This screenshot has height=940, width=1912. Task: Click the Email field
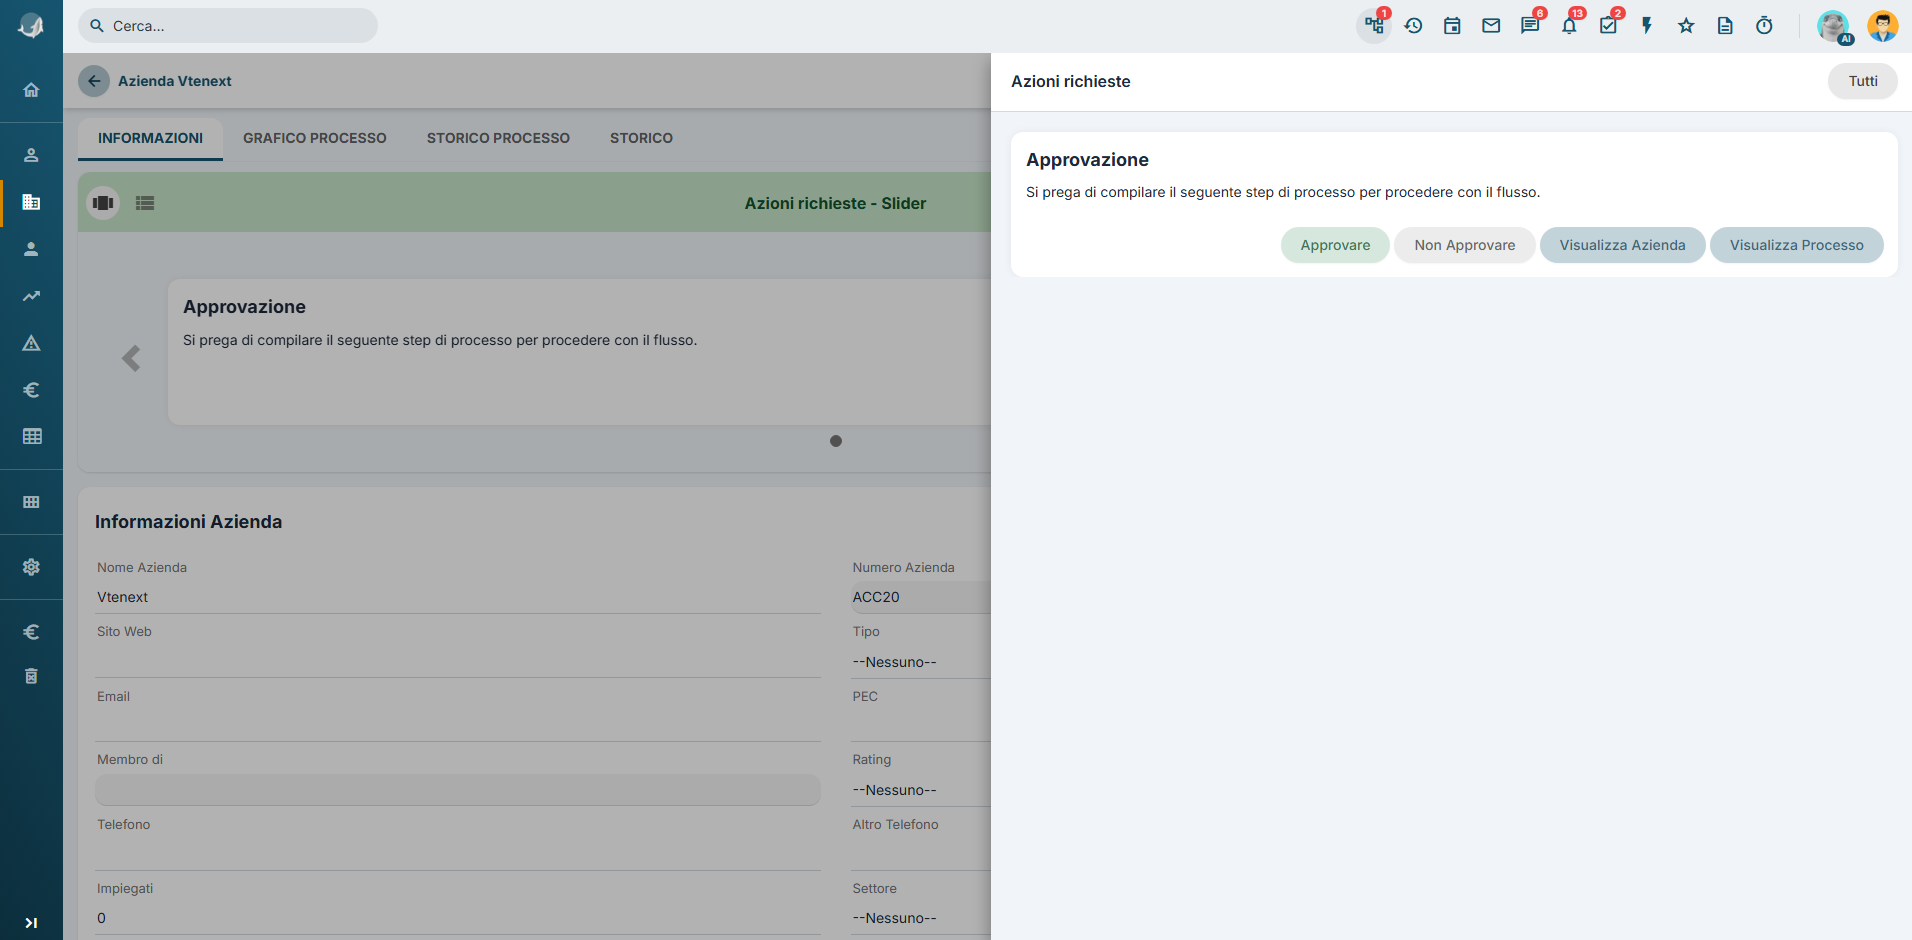coord(458,725)
